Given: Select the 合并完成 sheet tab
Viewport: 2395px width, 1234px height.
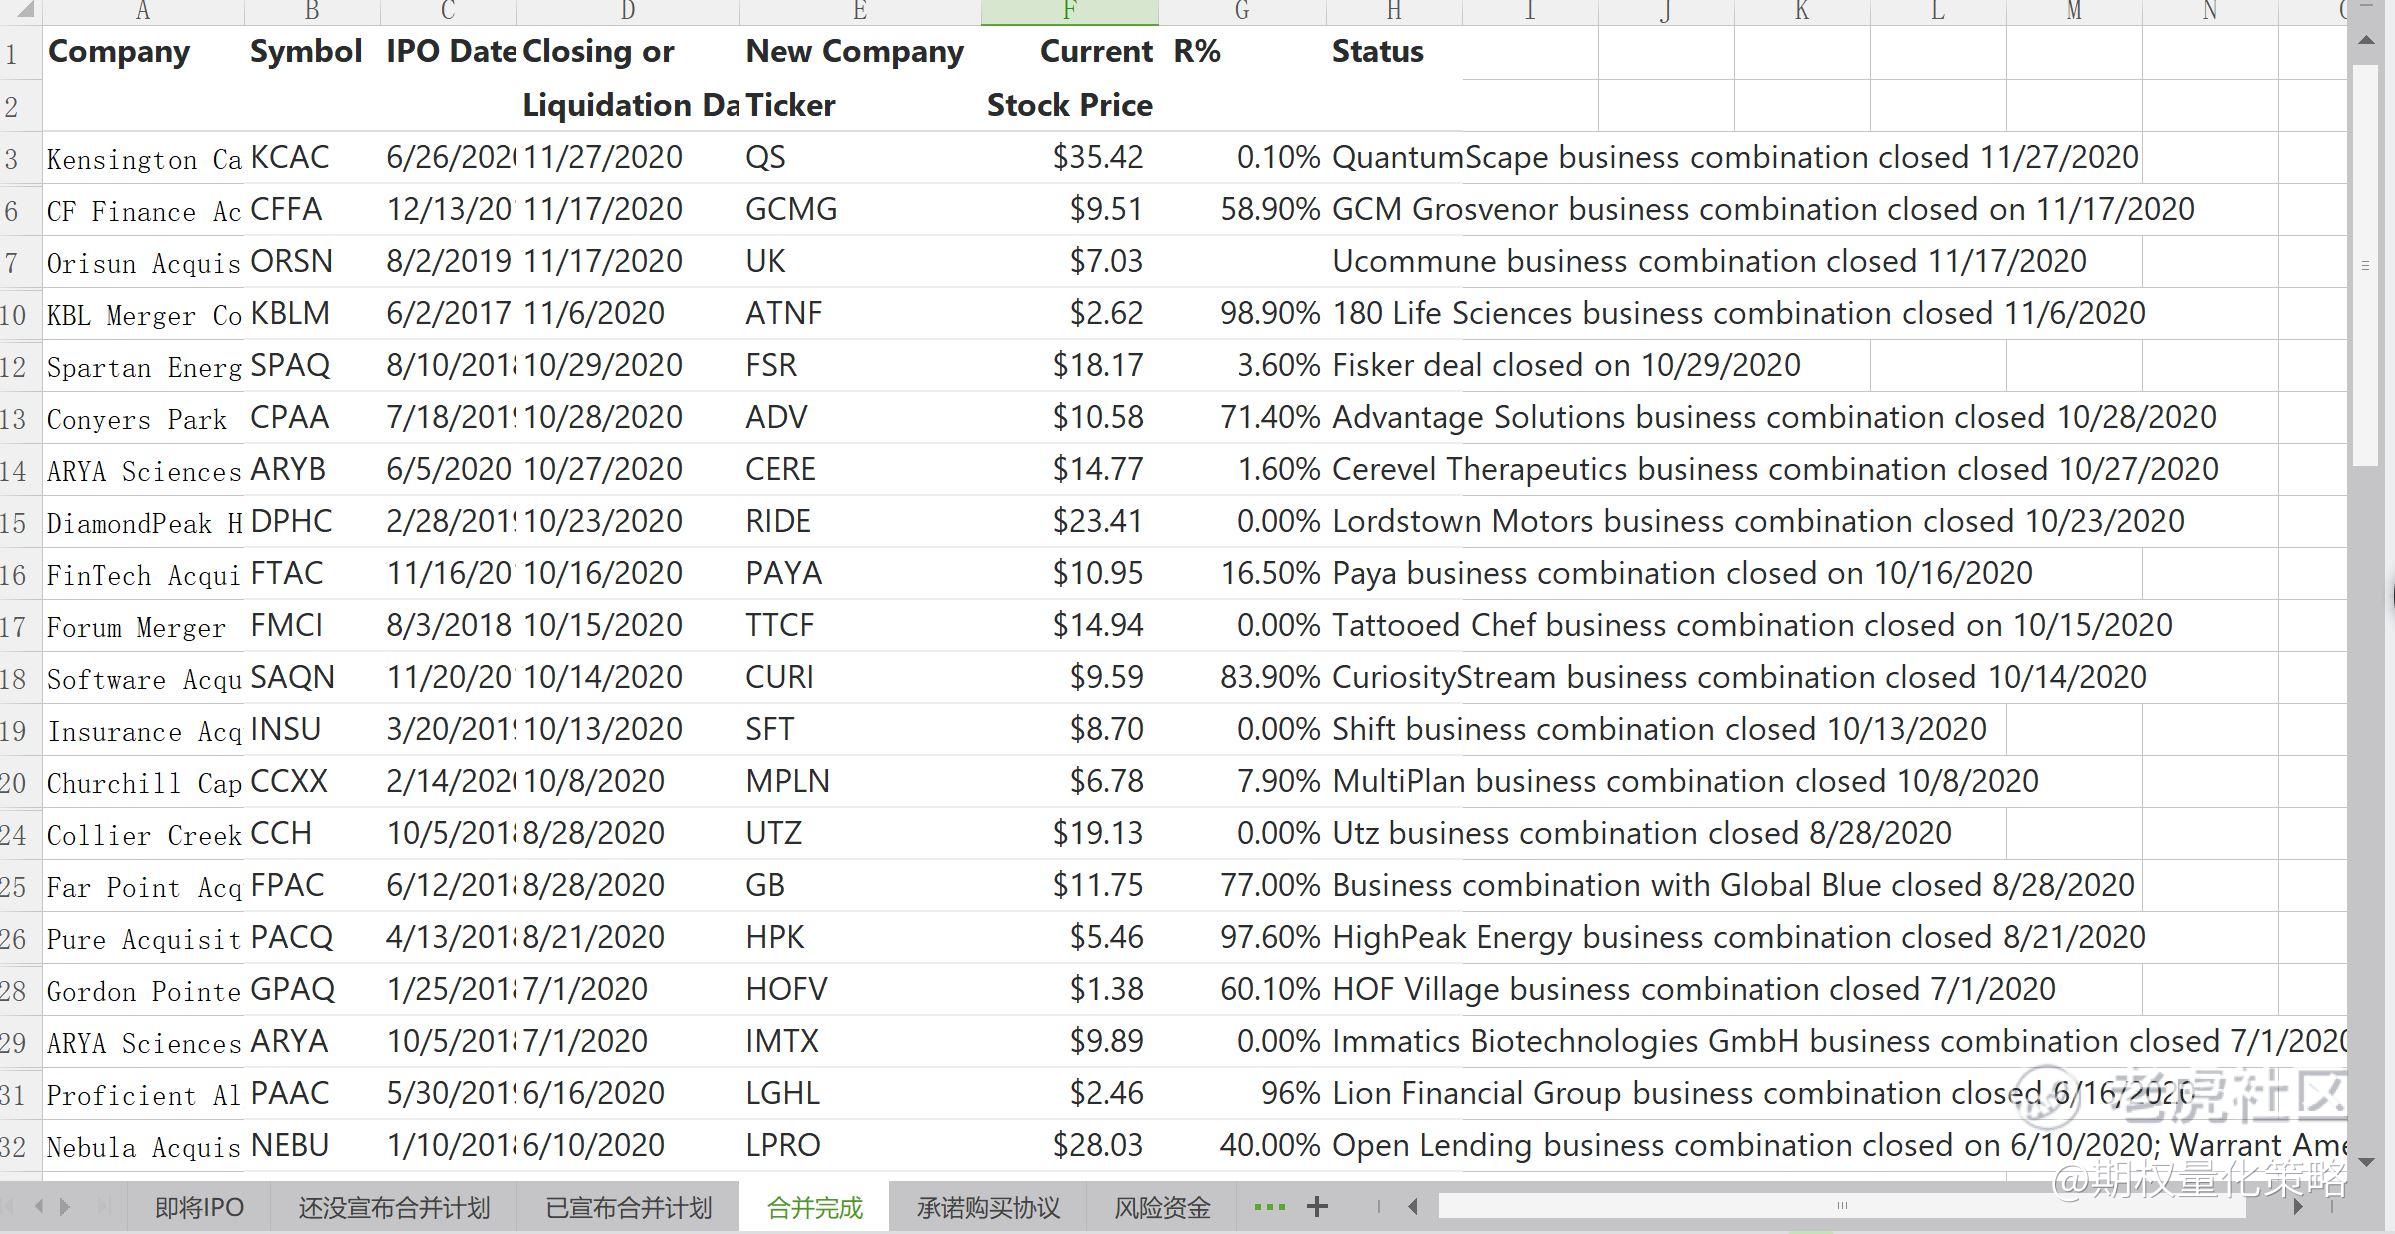Looking at the screenshot, I should 814,1208.
